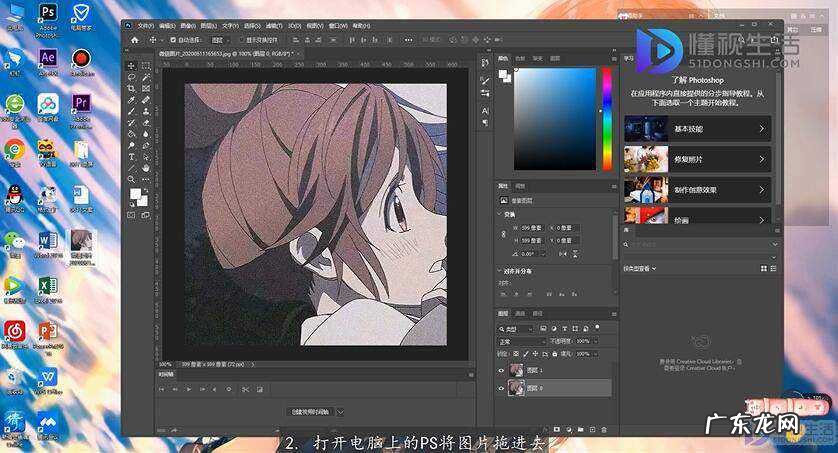This screenshot has height=453, width=838.
Task: Open the 文件 (File) menu
Action: click(x=145, y=26)
